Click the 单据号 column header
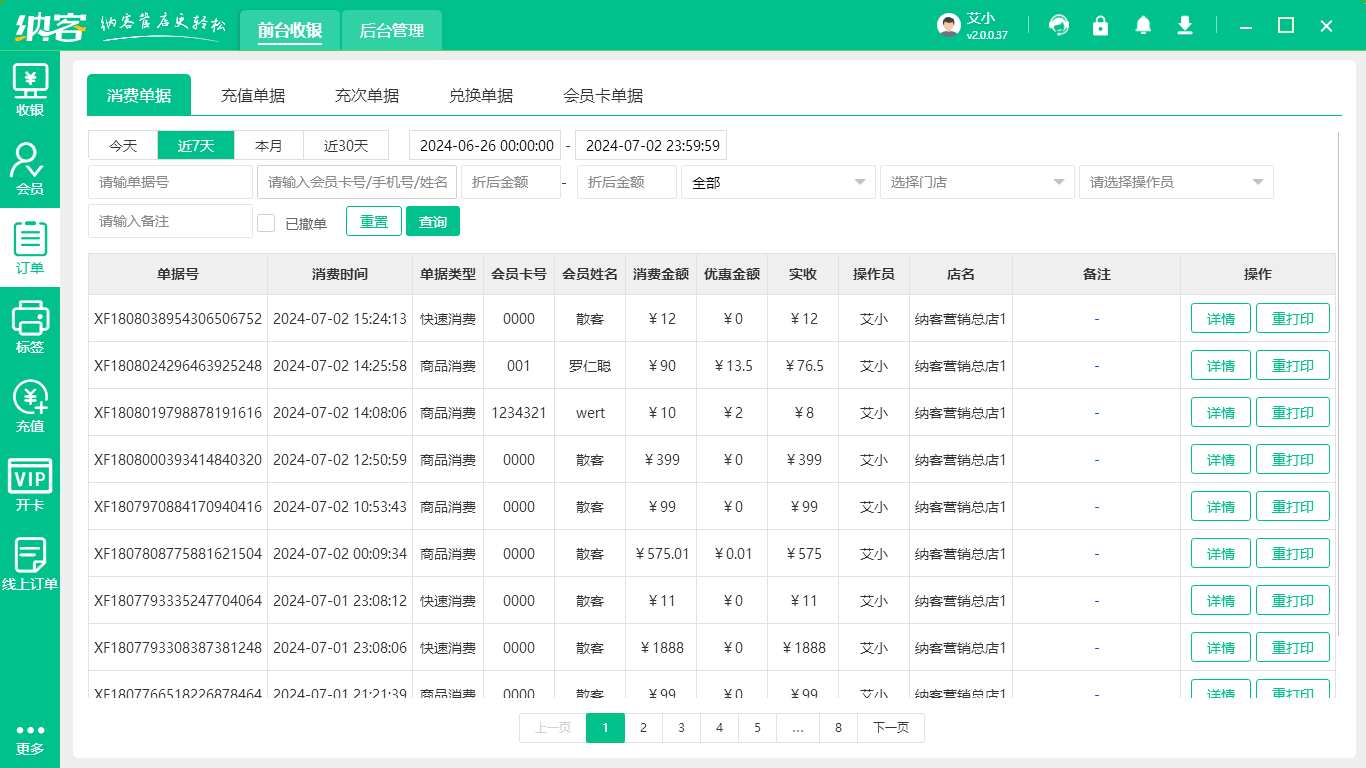The width and height of the screenshot is (1366, 768). [178, 274]
